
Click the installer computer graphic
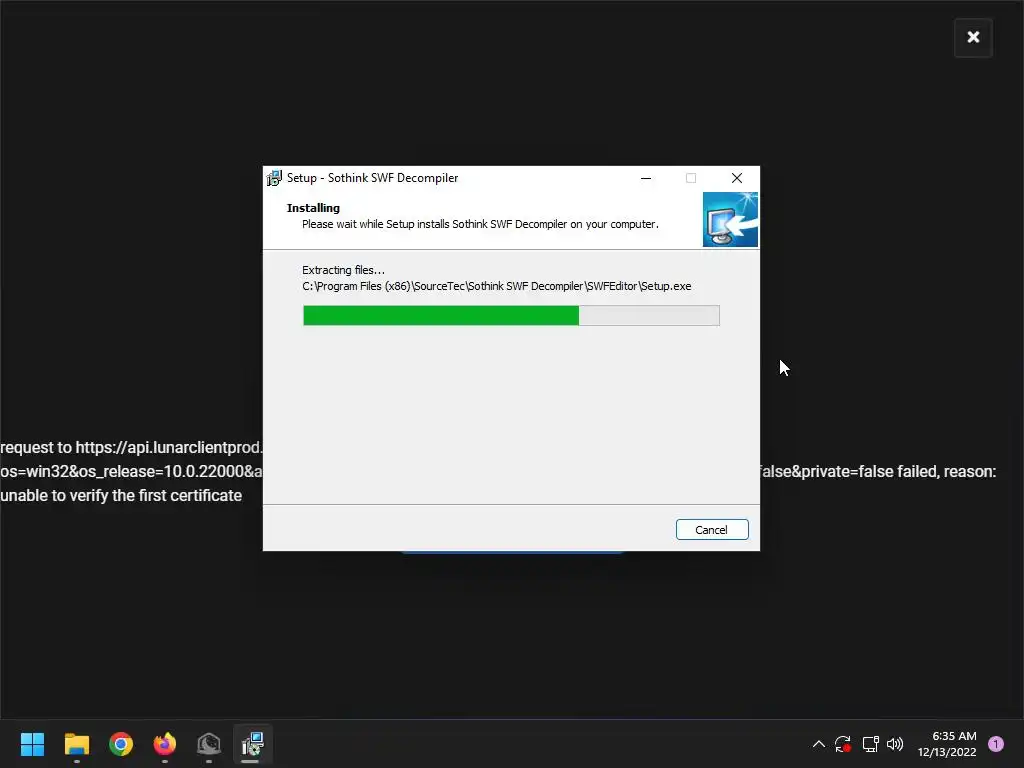730,219
